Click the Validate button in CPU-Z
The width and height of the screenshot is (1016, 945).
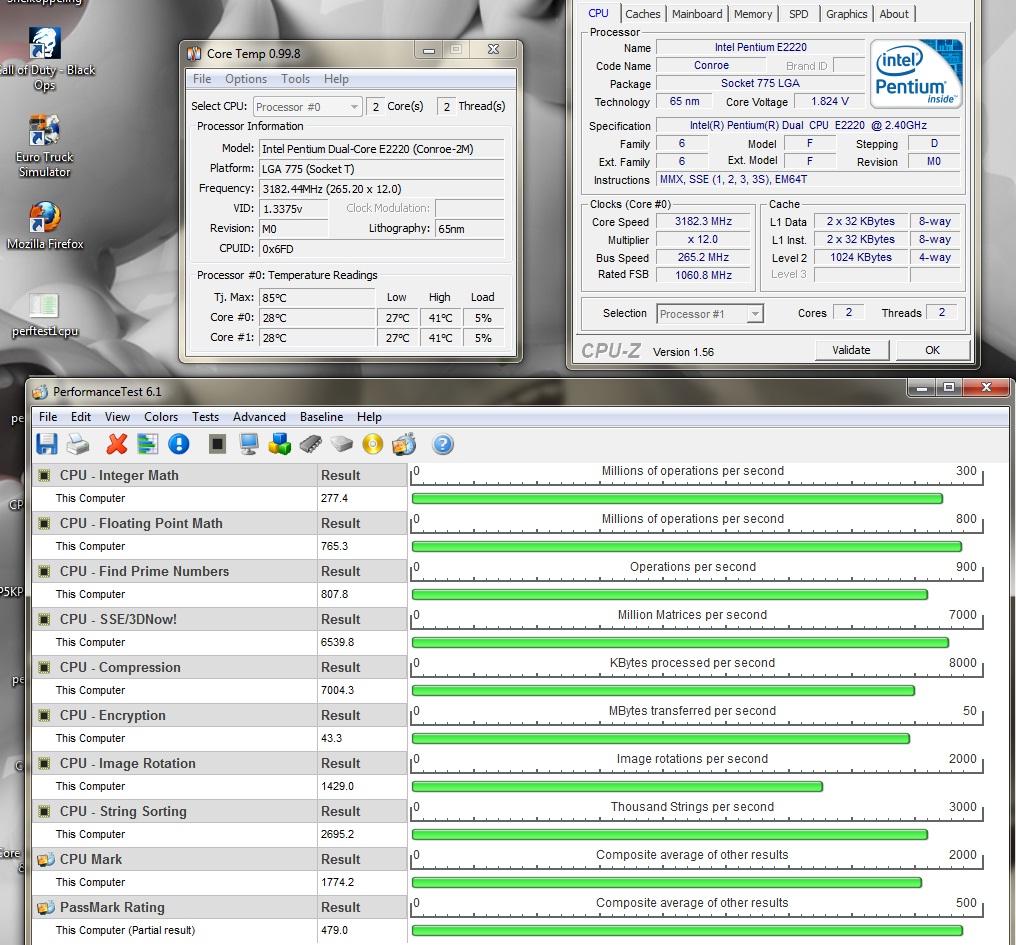pos(851,350)
